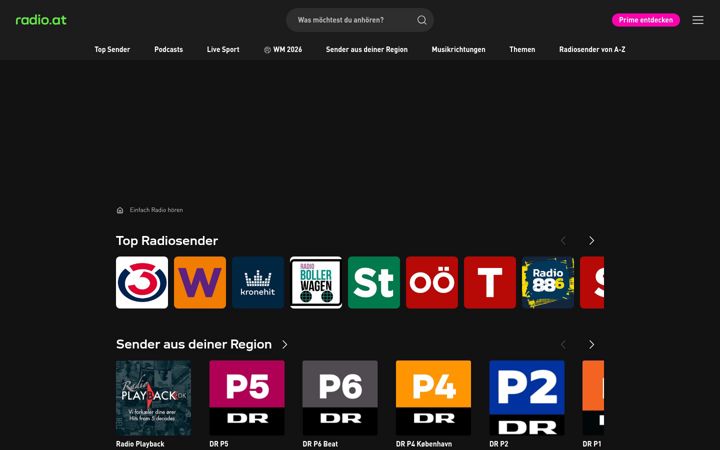Screen dimensions: 720x450
Task: Open the green St station tile
Action: [x=374, y=282]
